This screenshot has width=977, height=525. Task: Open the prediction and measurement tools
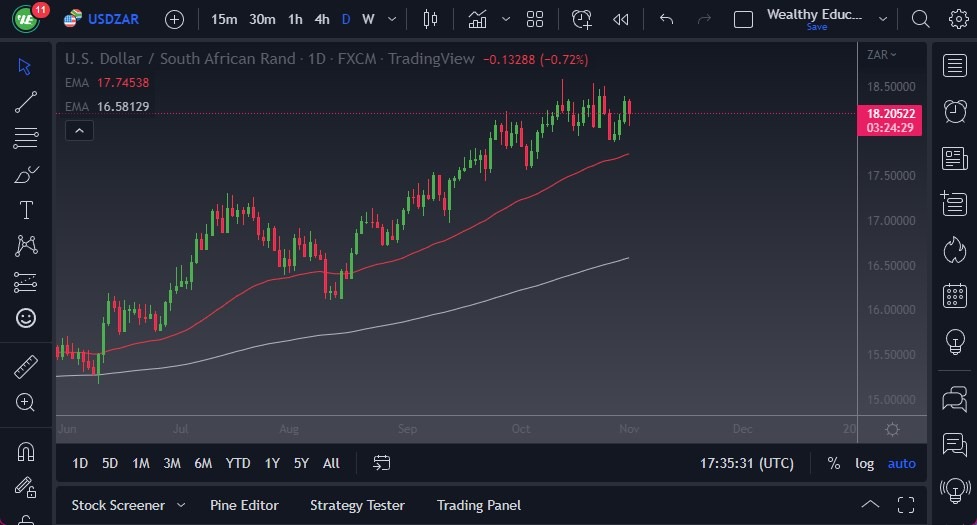tap(26, 282)
